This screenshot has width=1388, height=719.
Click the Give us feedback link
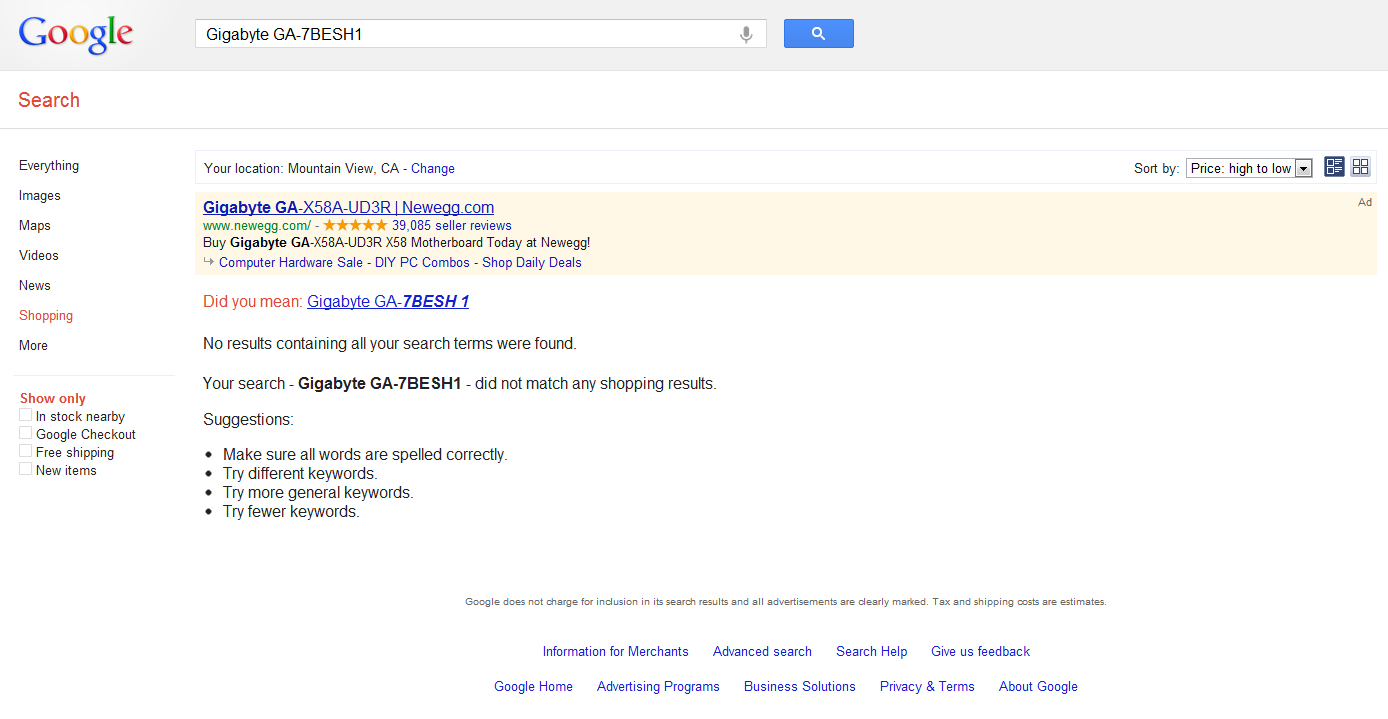[x=980, y=652]
